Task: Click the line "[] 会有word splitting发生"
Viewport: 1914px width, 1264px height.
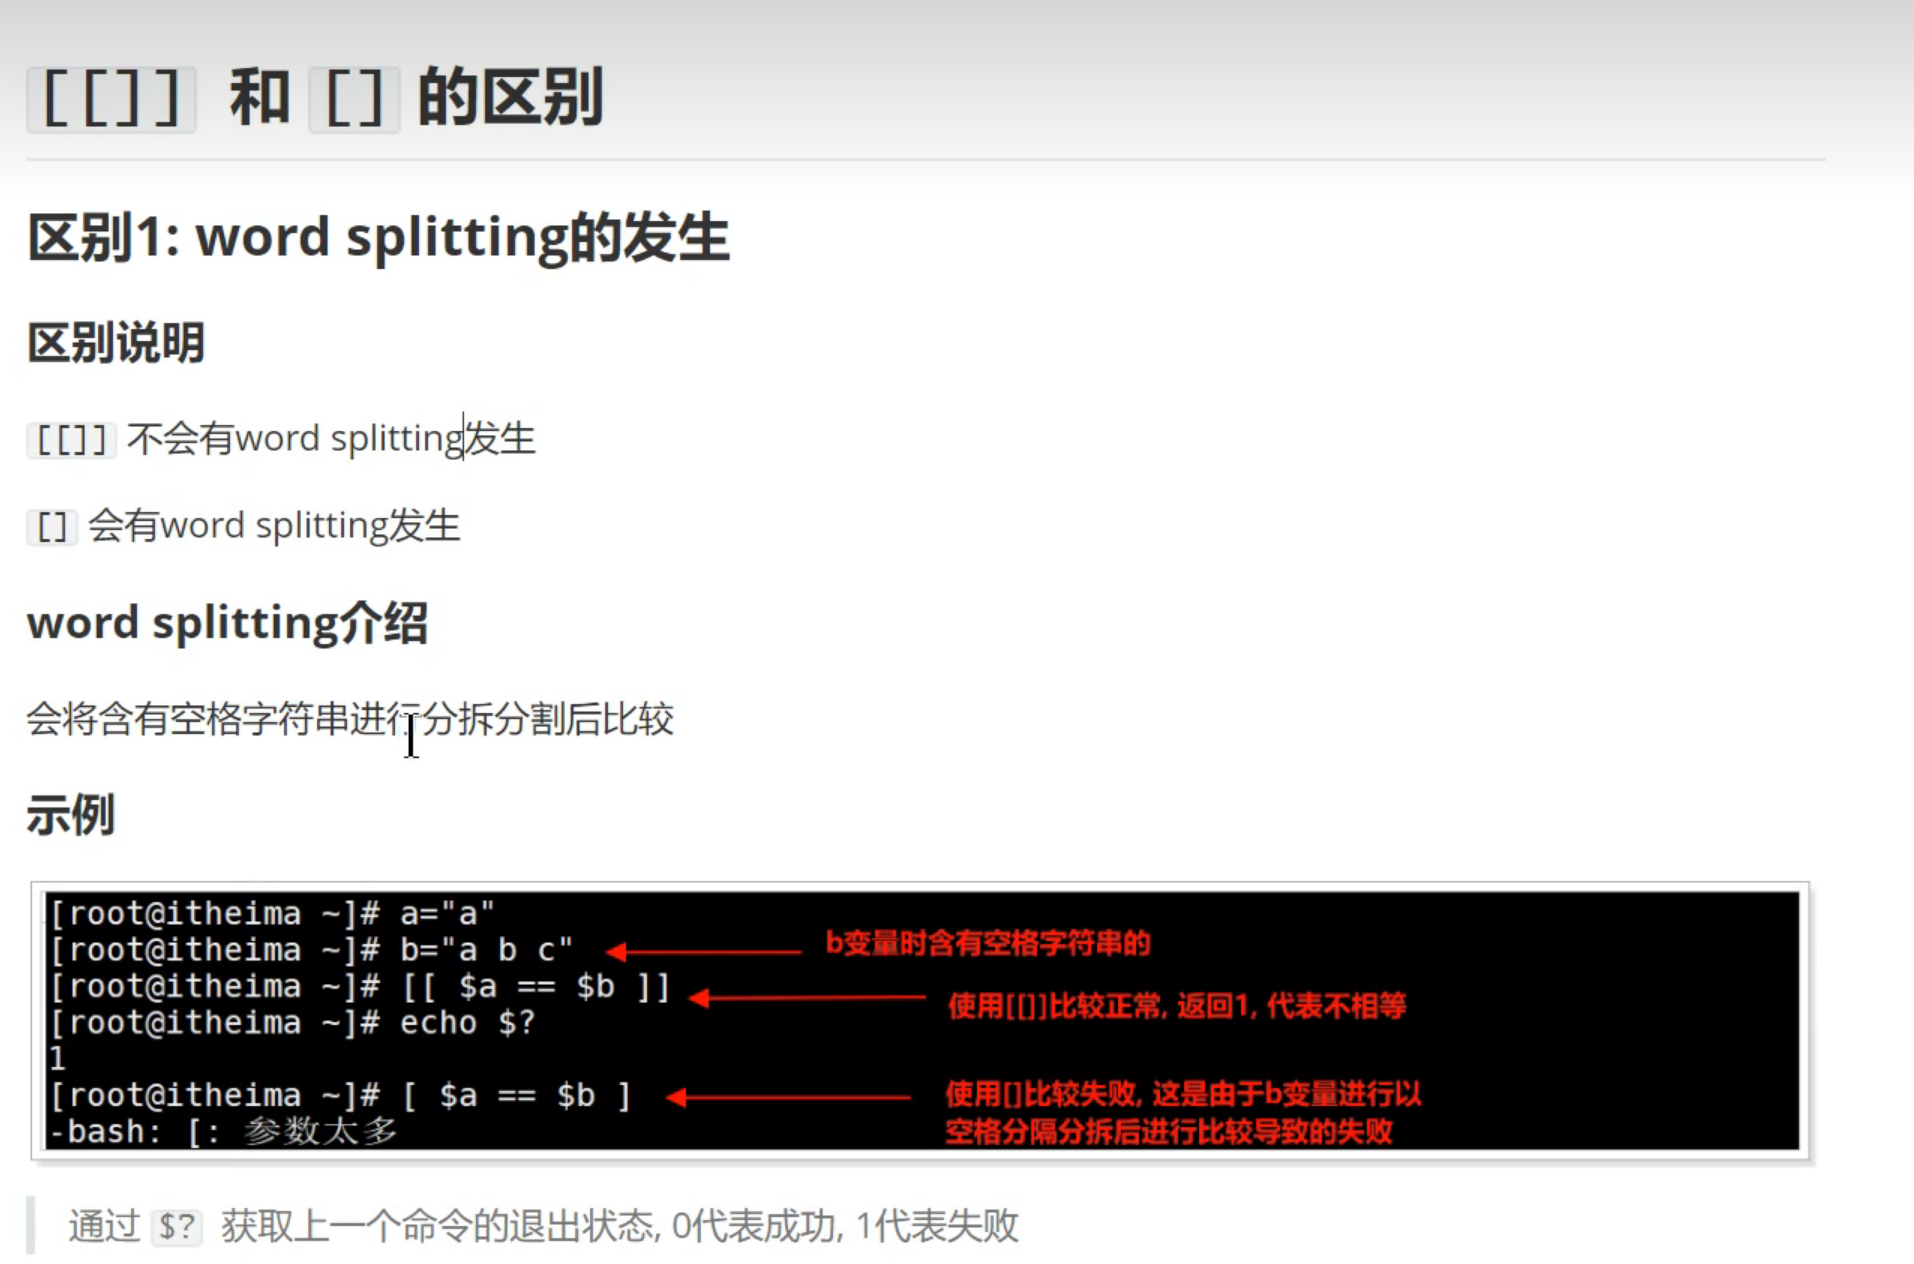Action: (244, 526)
